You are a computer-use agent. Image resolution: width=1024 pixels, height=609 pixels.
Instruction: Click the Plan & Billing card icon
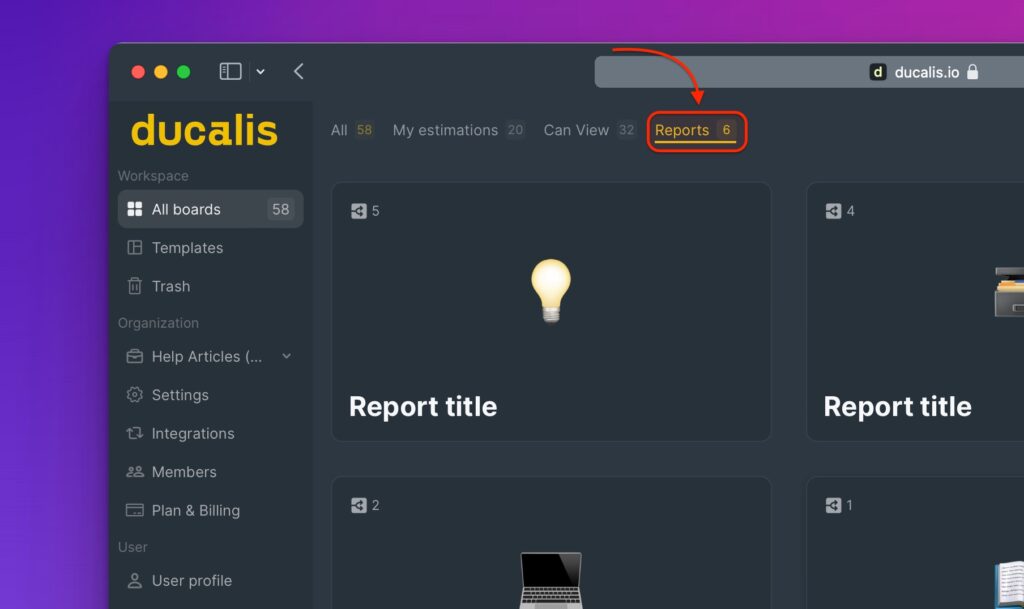(x=134, y=510)
